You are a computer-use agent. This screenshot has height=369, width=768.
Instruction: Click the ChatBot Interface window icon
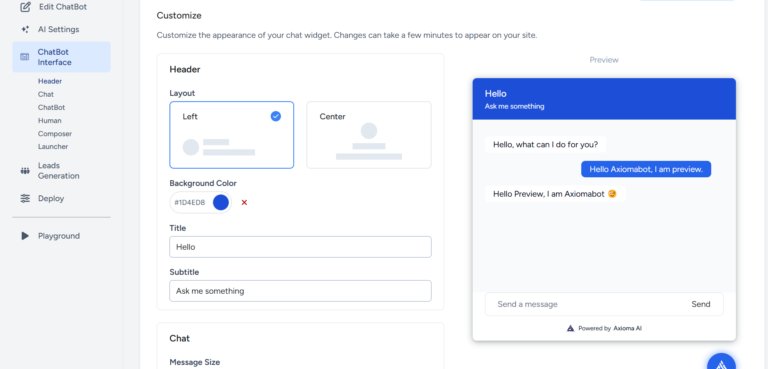coord(24,57)
